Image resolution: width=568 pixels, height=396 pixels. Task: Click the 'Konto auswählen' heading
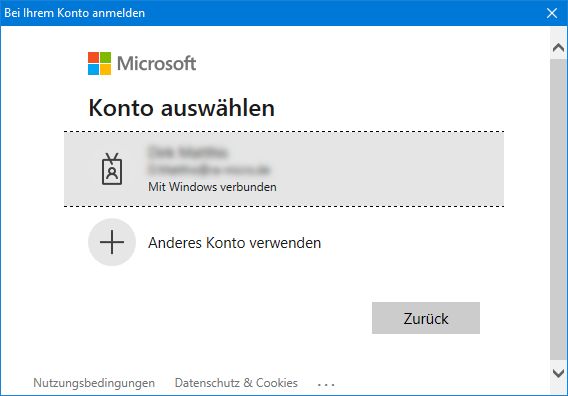tap(181, 108)
